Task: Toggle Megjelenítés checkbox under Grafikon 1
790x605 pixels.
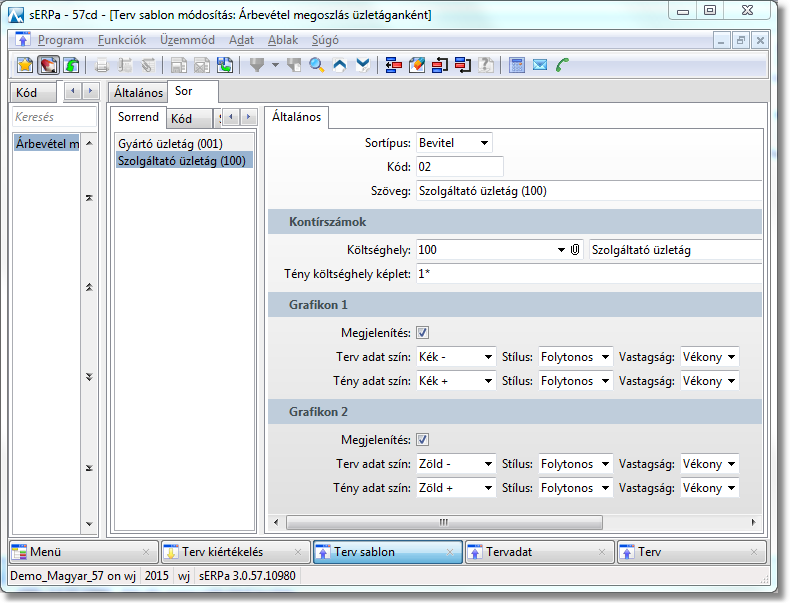Action: click(x=423, y=333)
